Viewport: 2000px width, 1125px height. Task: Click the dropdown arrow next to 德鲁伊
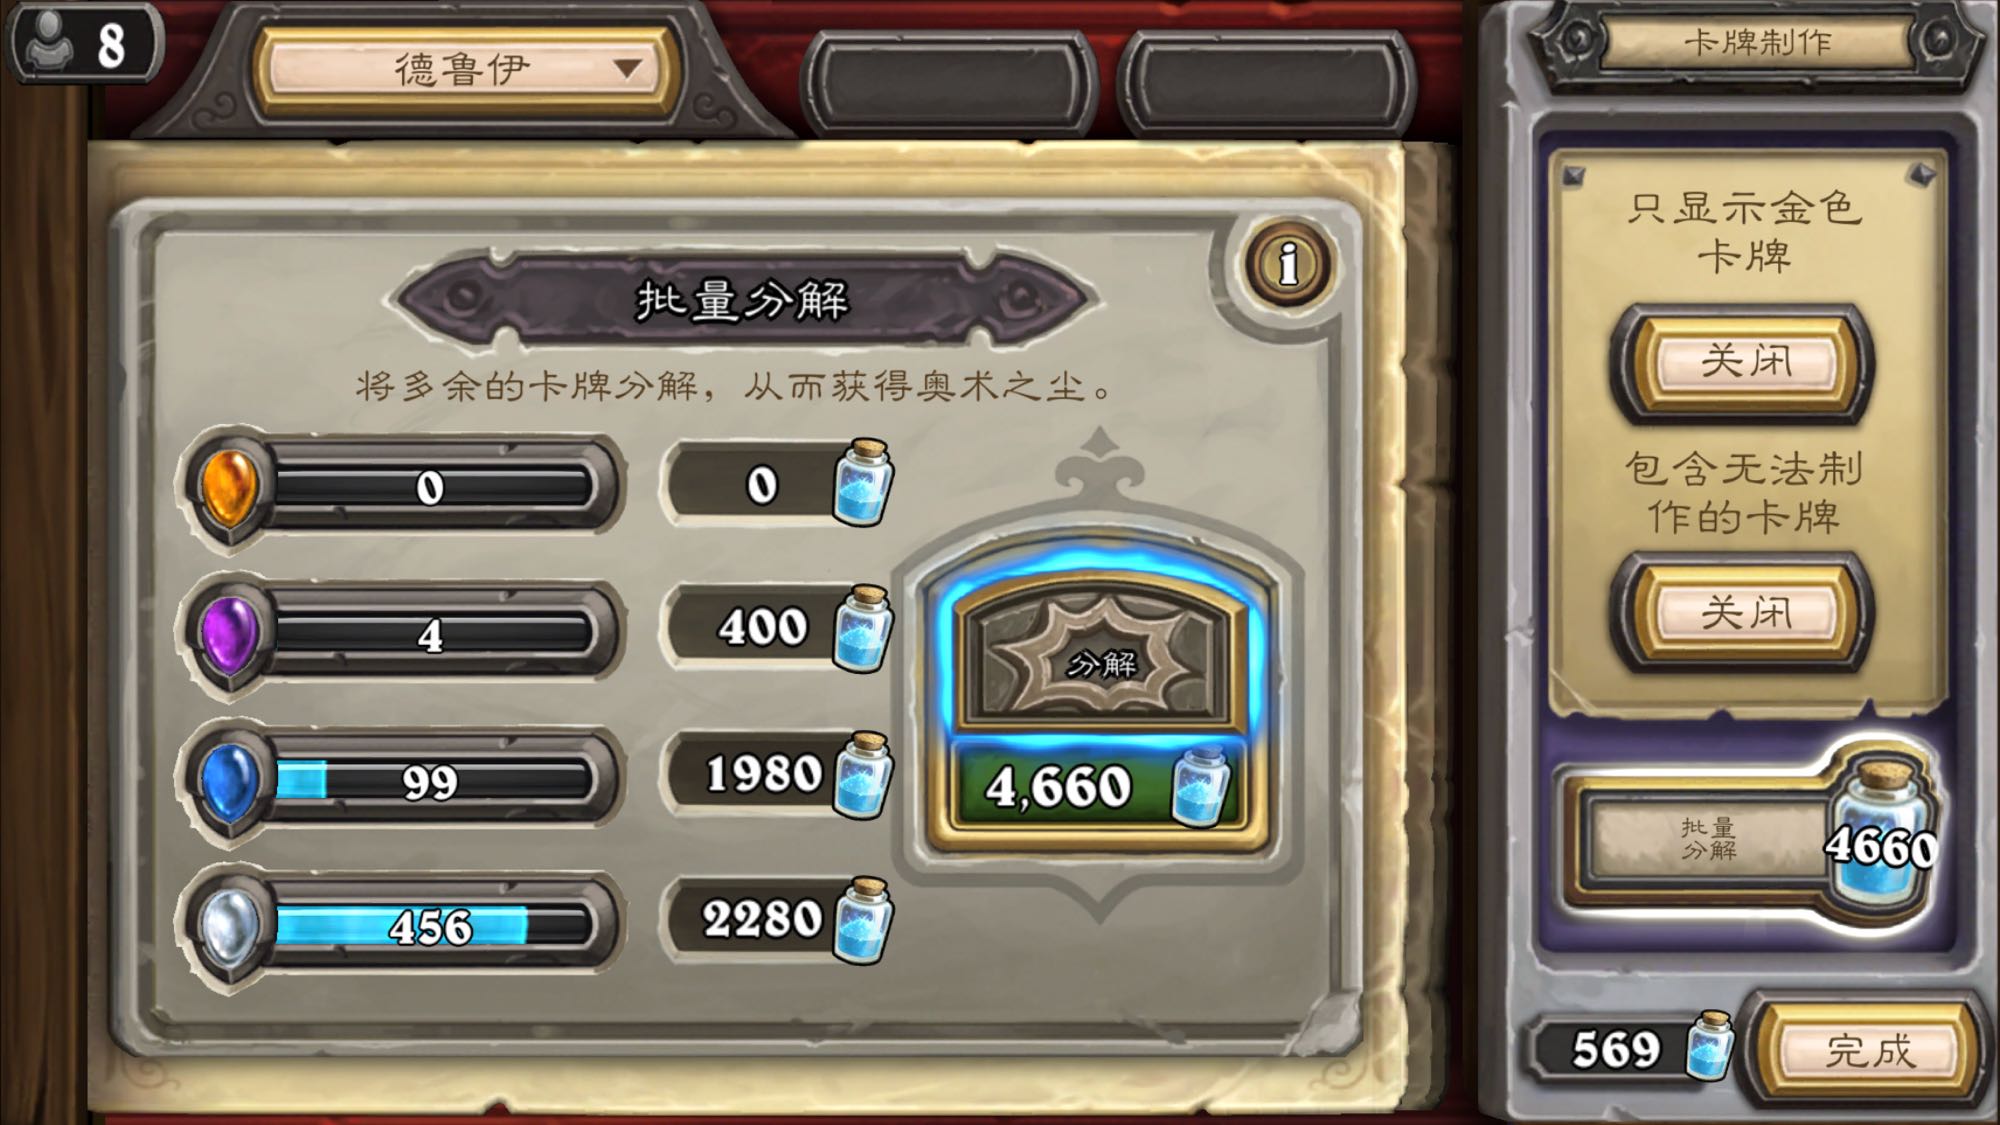coord(627,68)
